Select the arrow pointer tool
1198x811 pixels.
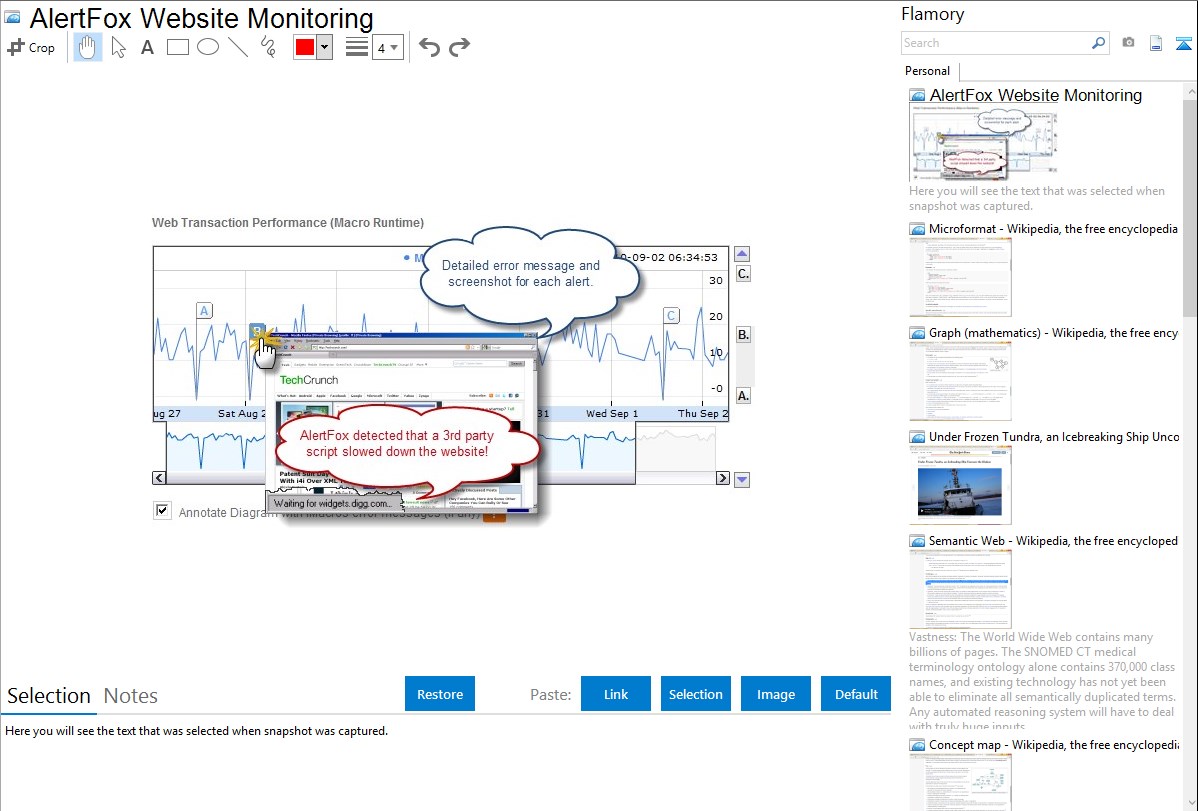(118, 47)
